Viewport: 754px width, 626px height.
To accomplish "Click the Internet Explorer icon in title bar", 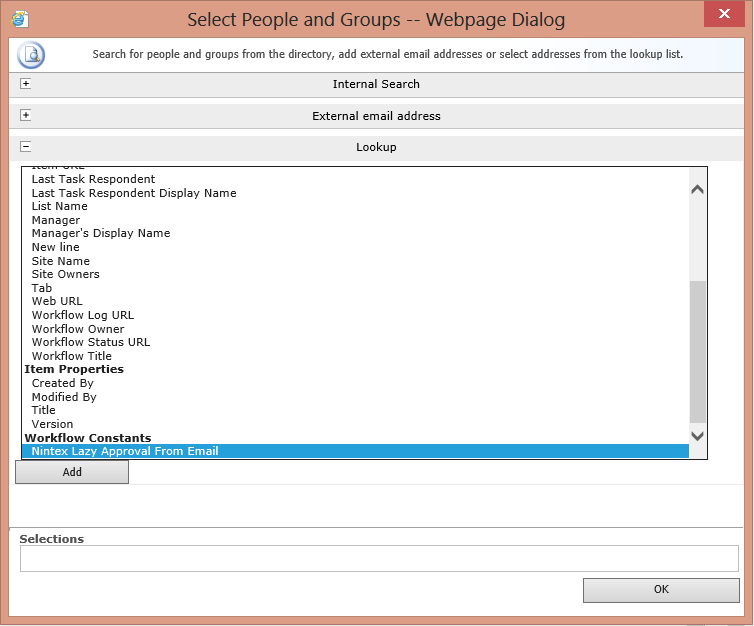I will pyautogui.click(x=20, y=19).
